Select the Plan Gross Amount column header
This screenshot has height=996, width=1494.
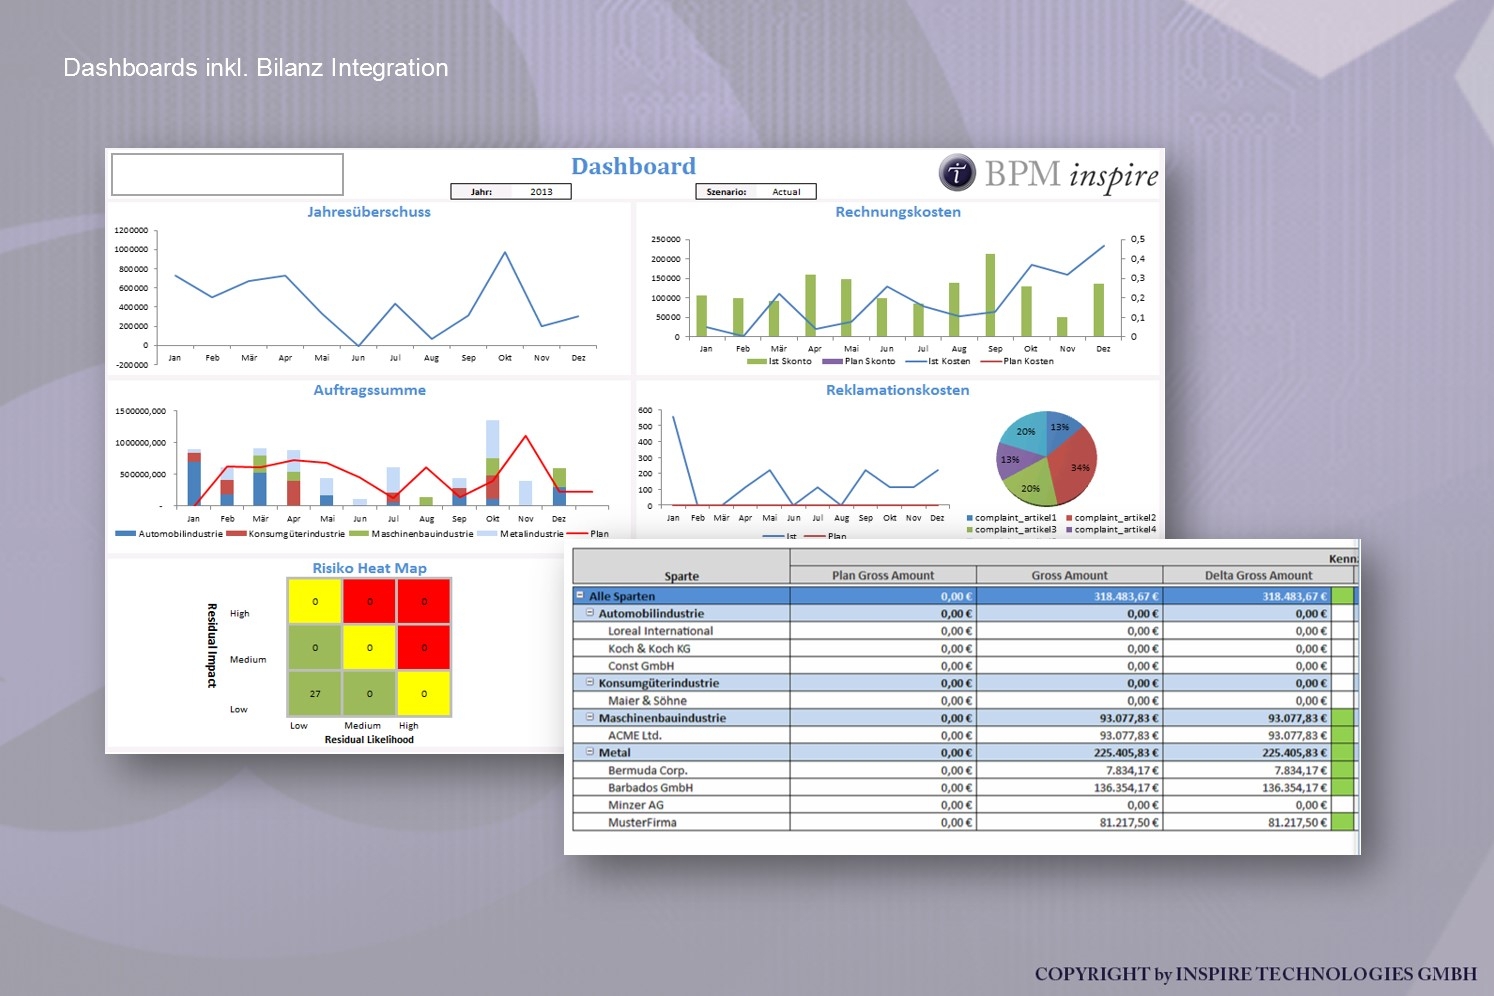coord(883,575)
